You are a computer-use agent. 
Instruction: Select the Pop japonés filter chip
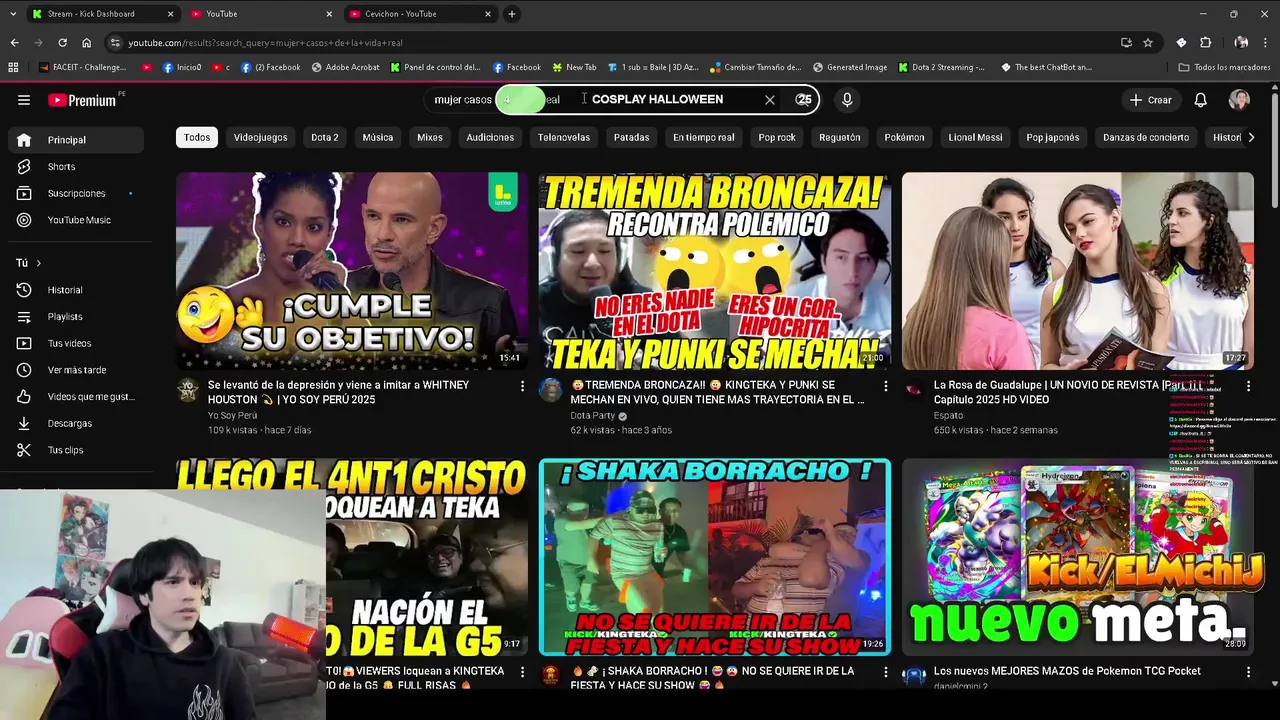pyautogui.click(x=1053, y=137)
